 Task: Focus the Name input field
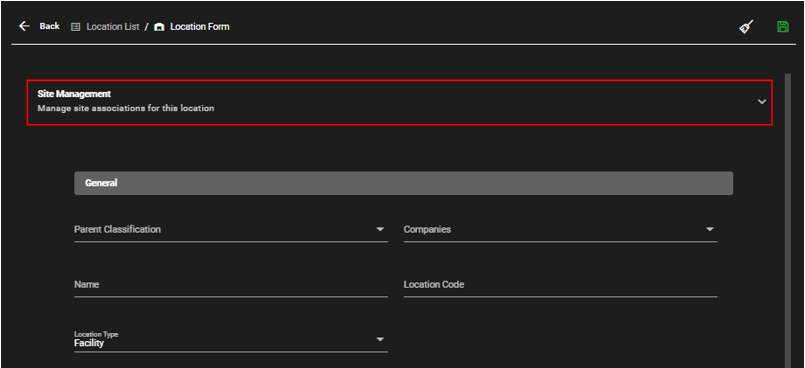pos(231,285)
